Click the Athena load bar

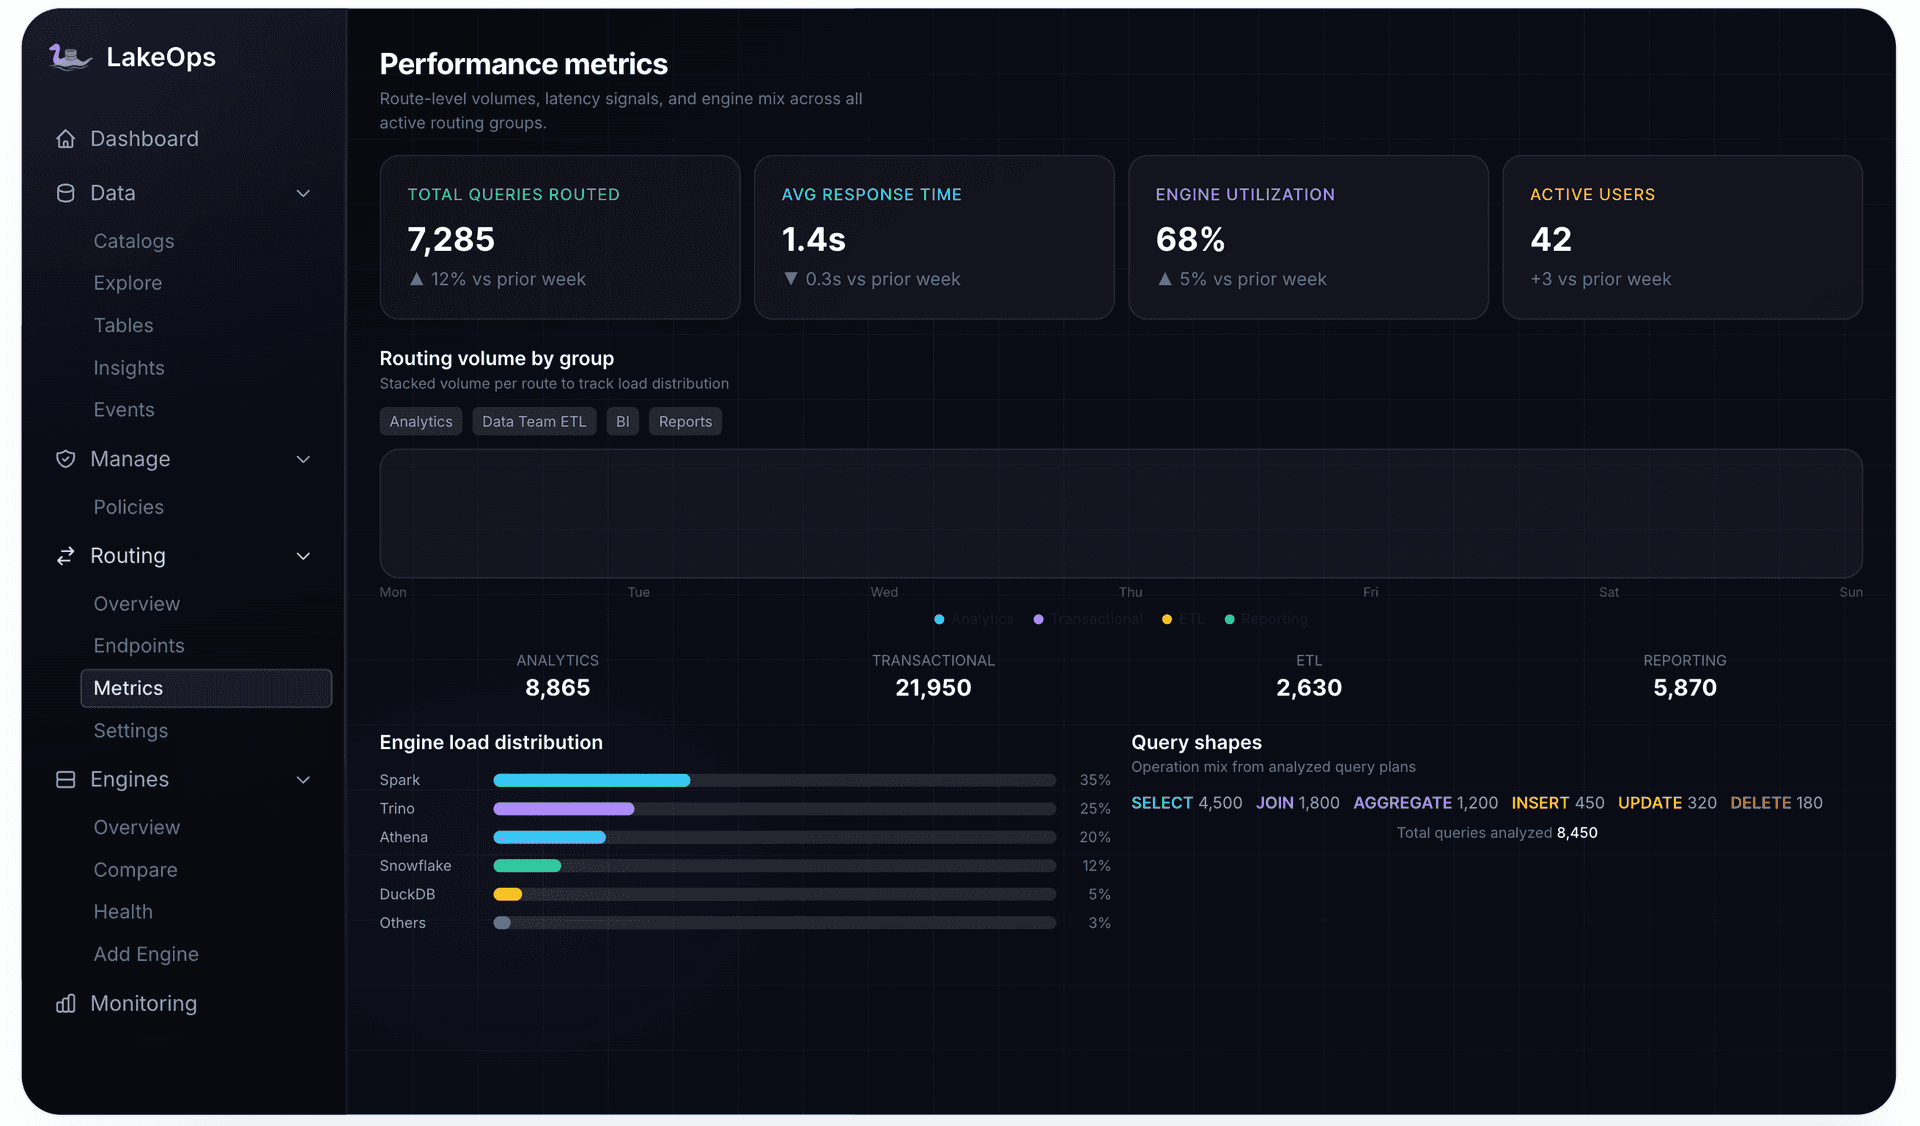[x=775, y=837]
